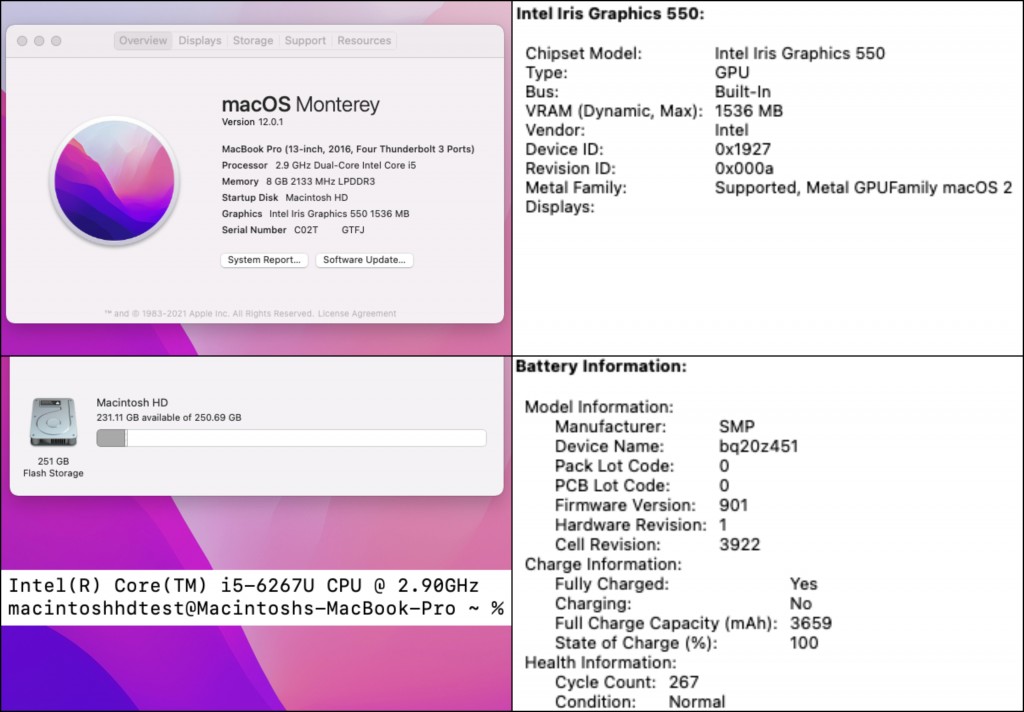Viewport: 1024px width, 712px height.
Task: Switch to the Overview tab
Action: 143,40
